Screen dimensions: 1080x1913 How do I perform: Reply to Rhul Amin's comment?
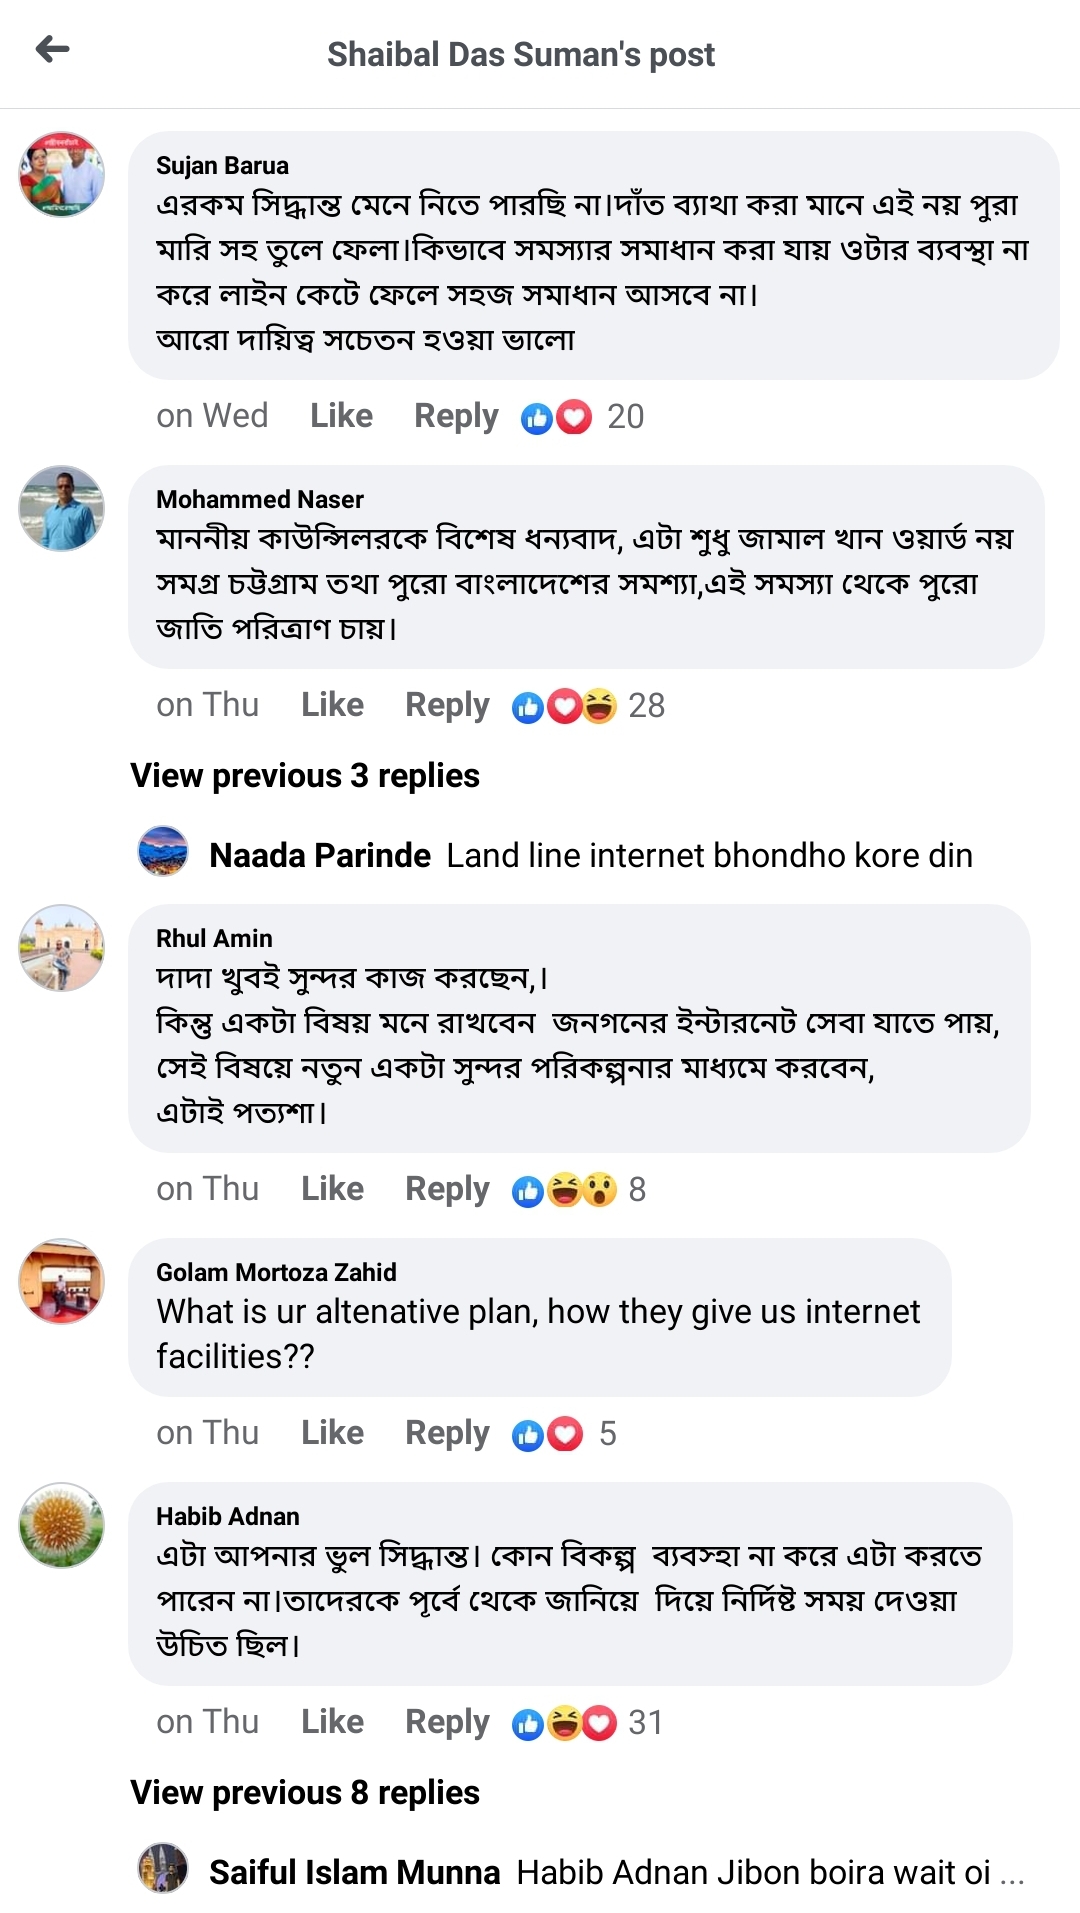point(447,1189)
